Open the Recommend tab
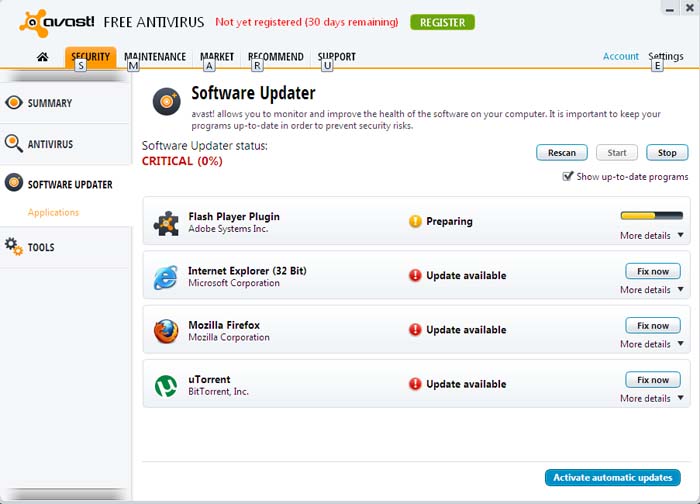The height and width of the screenshot is (504, 700). (276, 57)
